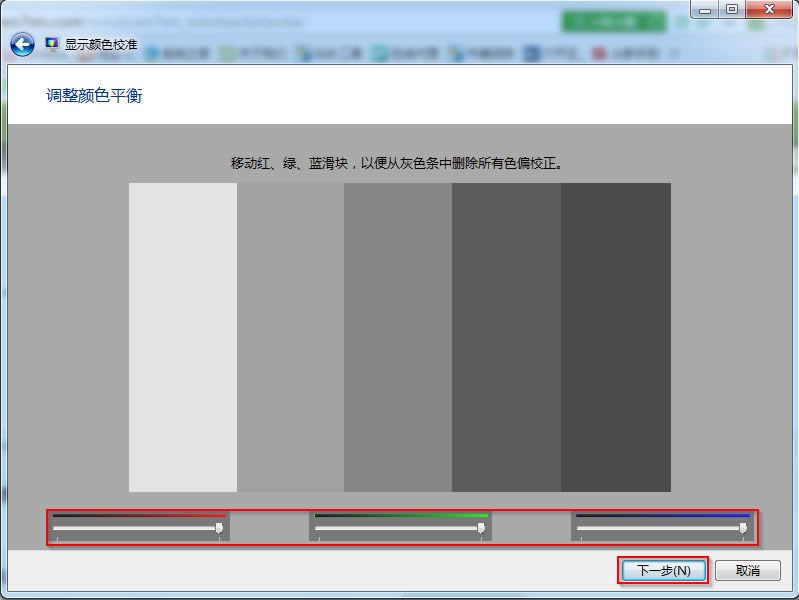The height and width of the screenshot is (600, 799).
Task: Click the blue slider thumb
Action: point(743,528)
